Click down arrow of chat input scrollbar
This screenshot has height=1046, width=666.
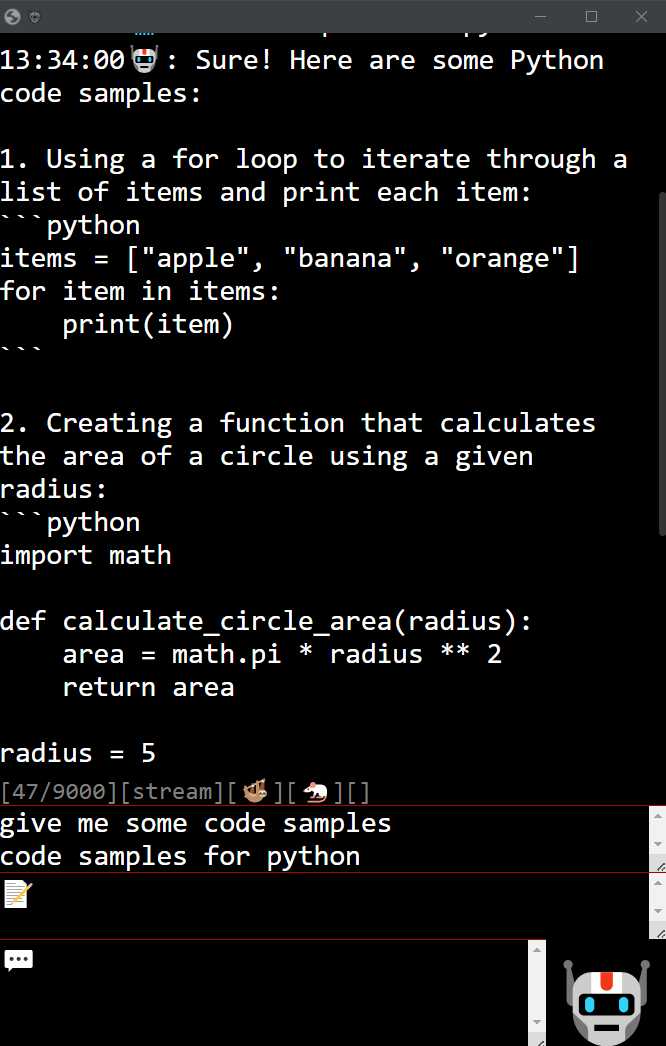(x=537, y=1021)
